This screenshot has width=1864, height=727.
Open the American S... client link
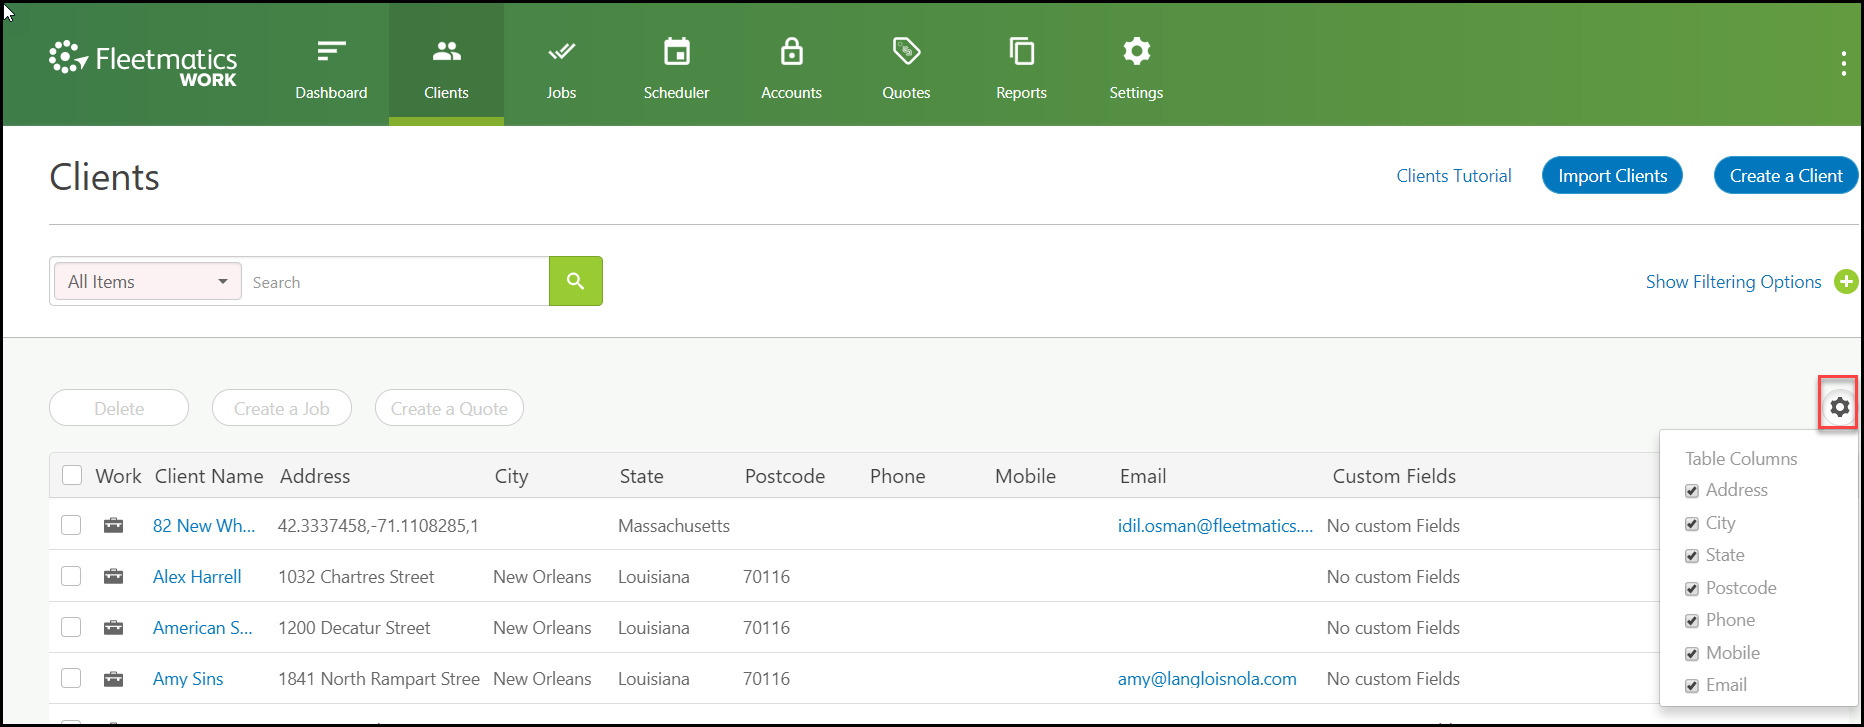click(203, 628)
